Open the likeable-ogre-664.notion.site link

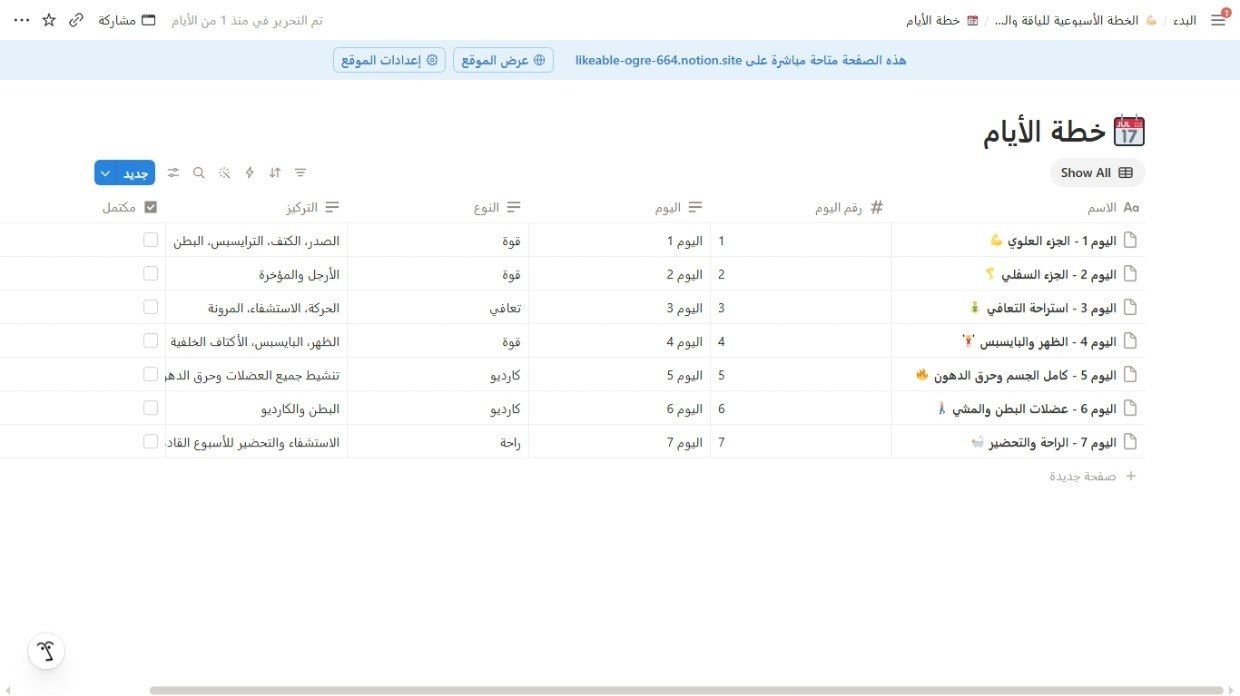659,60
